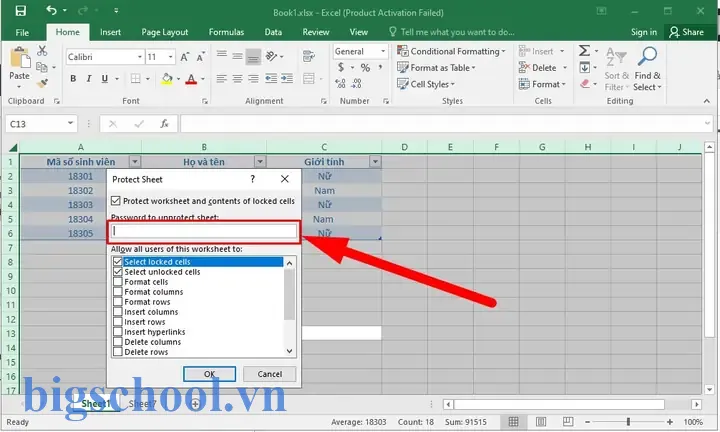Switch to Page Break Preview icon

(568, 421)
